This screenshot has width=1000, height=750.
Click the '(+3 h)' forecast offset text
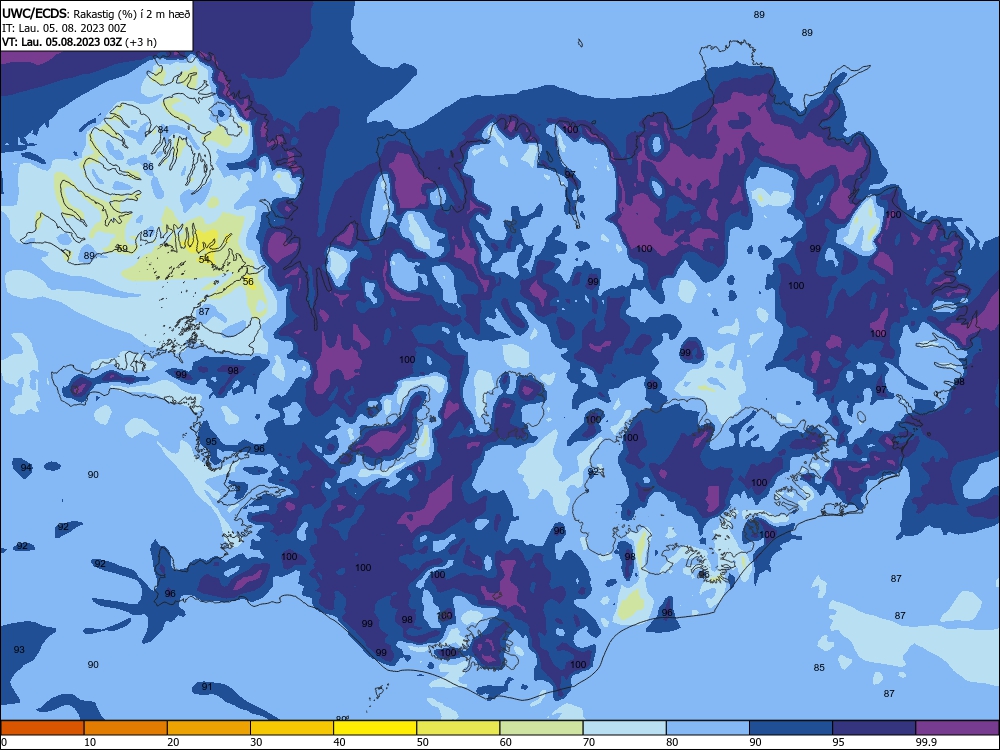[x=141, y=42]
